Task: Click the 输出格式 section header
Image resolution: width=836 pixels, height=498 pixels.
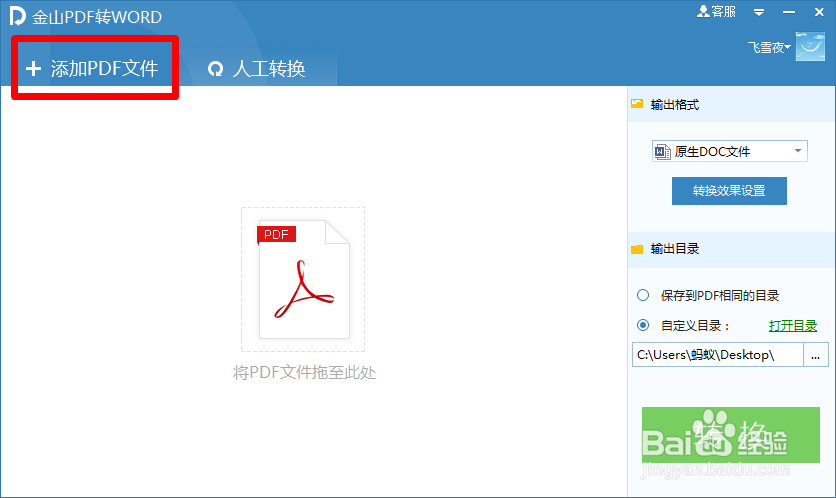Action: click(x=732, y=105)
